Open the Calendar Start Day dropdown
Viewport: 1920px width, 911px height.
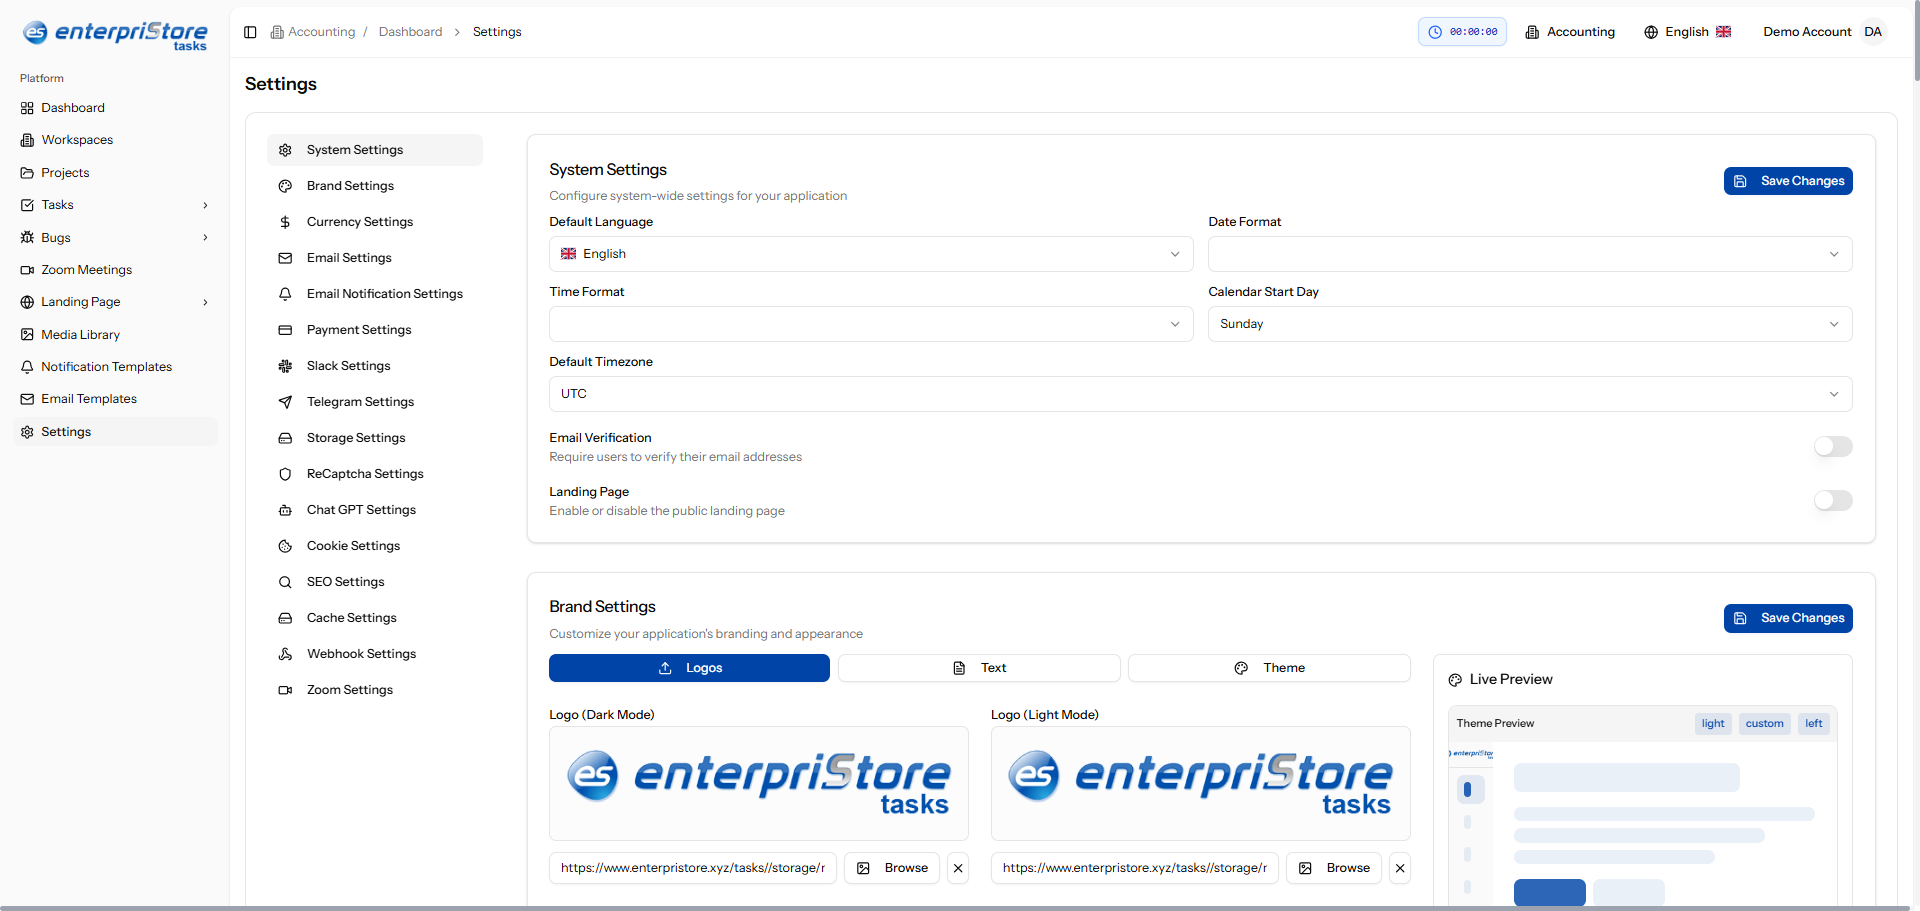pyautogui.click(x=1529, y=324)
